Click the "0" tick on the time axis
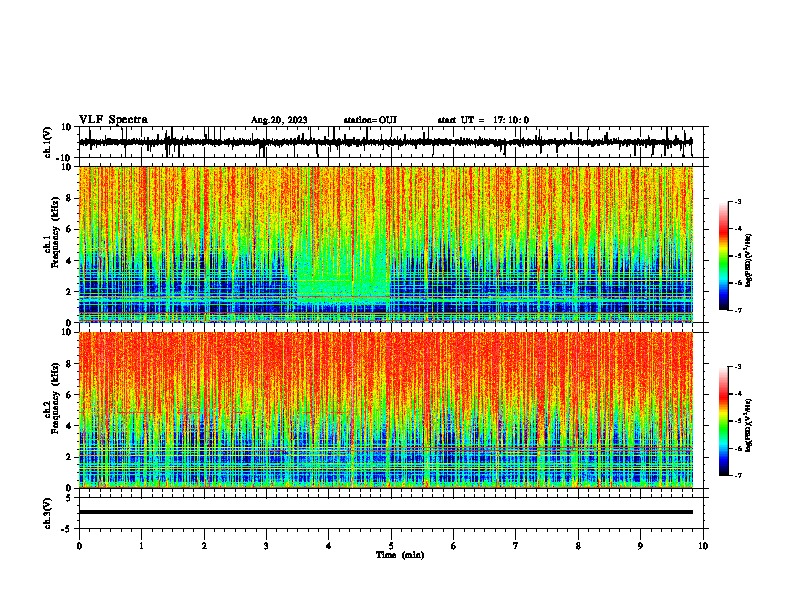The image size is (792, 612). (x=79, y=546)
